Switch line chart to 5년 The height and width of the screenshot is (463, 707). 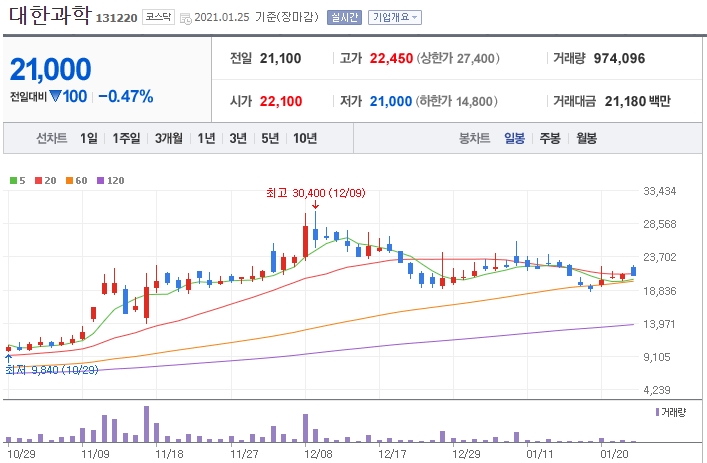[x=270, y=138]
